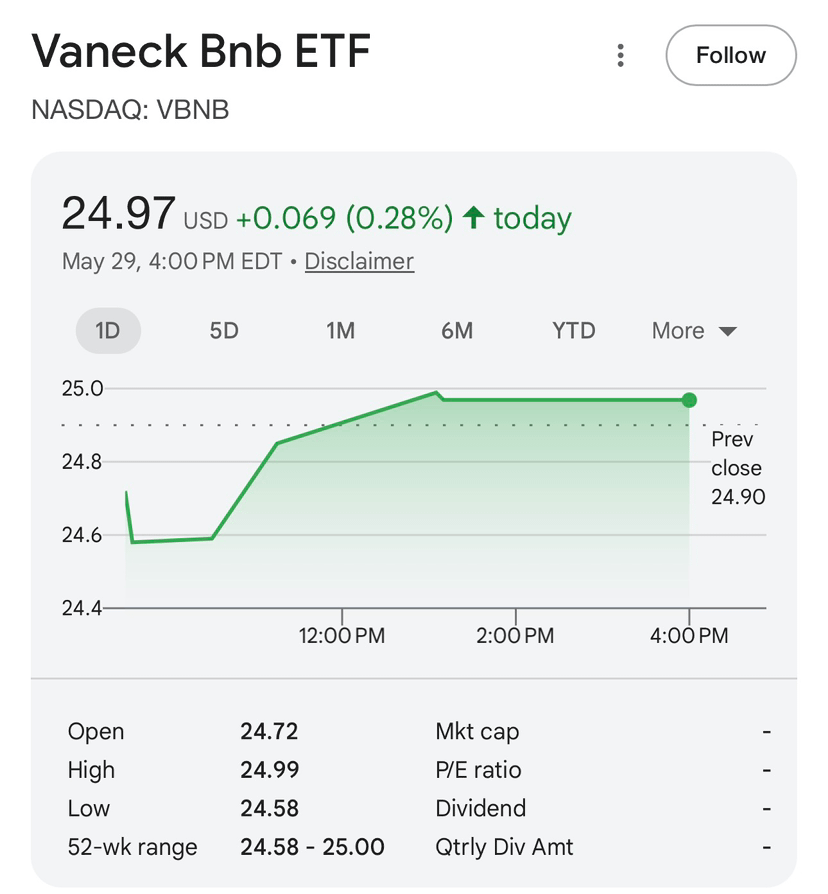
Task: Open the Disclaimer link
Action: pyautogui.click(x=359, y=261)
